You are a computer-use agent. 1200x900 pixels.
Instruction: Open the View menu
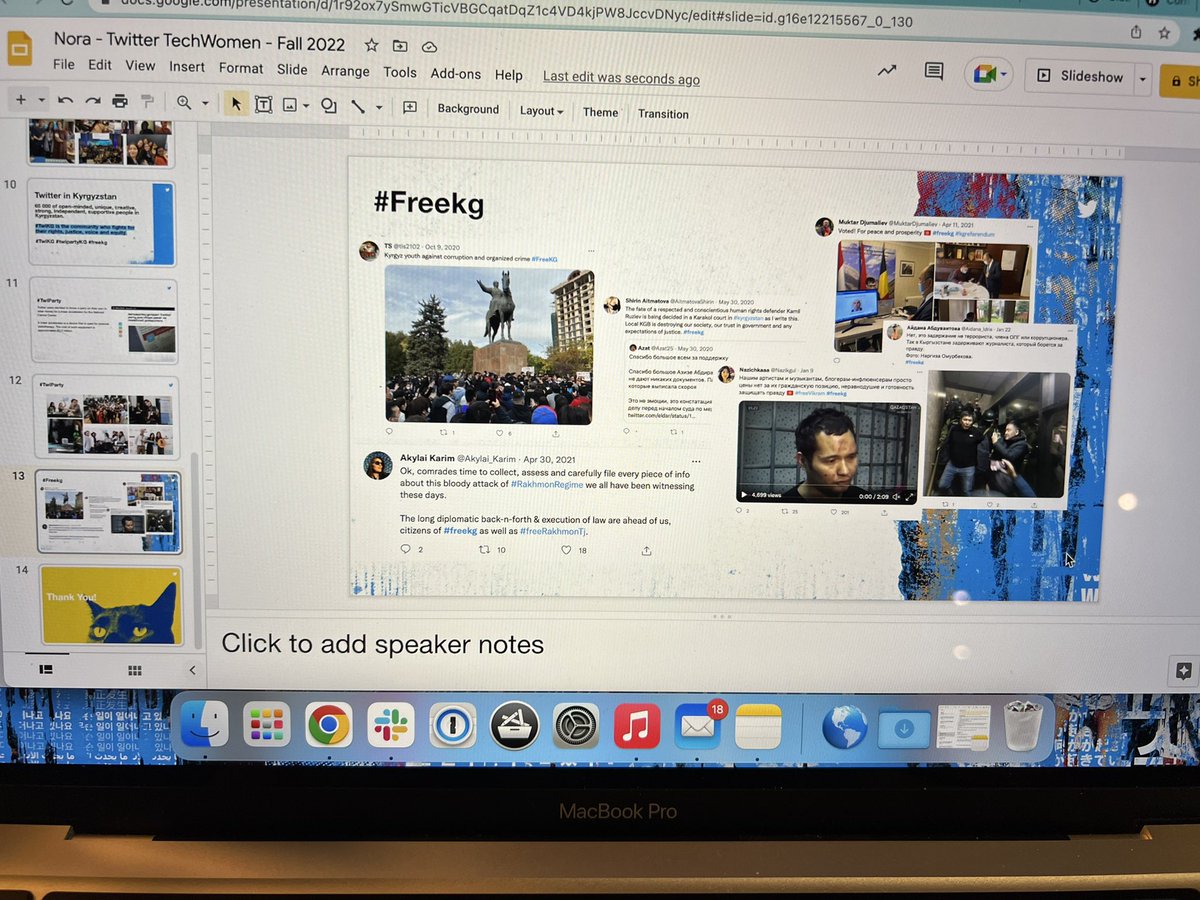(140, 65)
